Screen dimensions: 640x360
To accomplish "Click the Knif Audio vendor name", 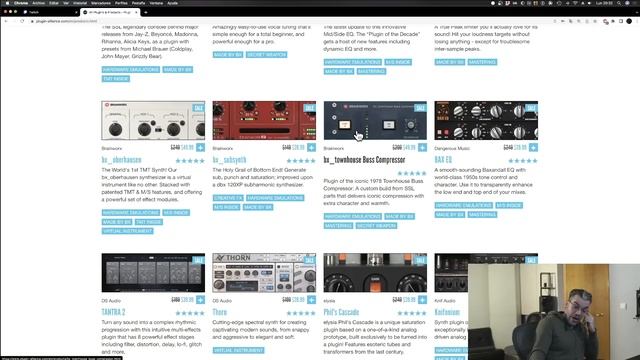I will pyautogui.click(x=445, y=300).
